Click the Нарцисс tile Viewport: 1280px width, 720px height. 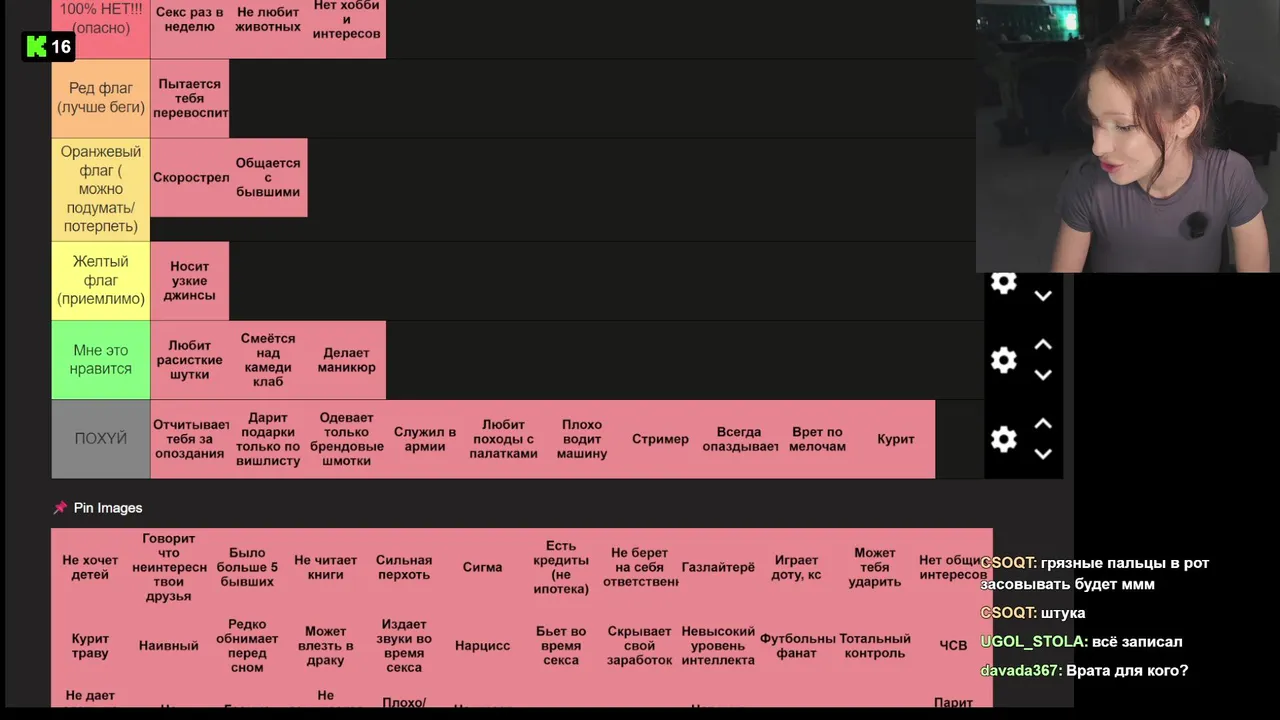483,646
